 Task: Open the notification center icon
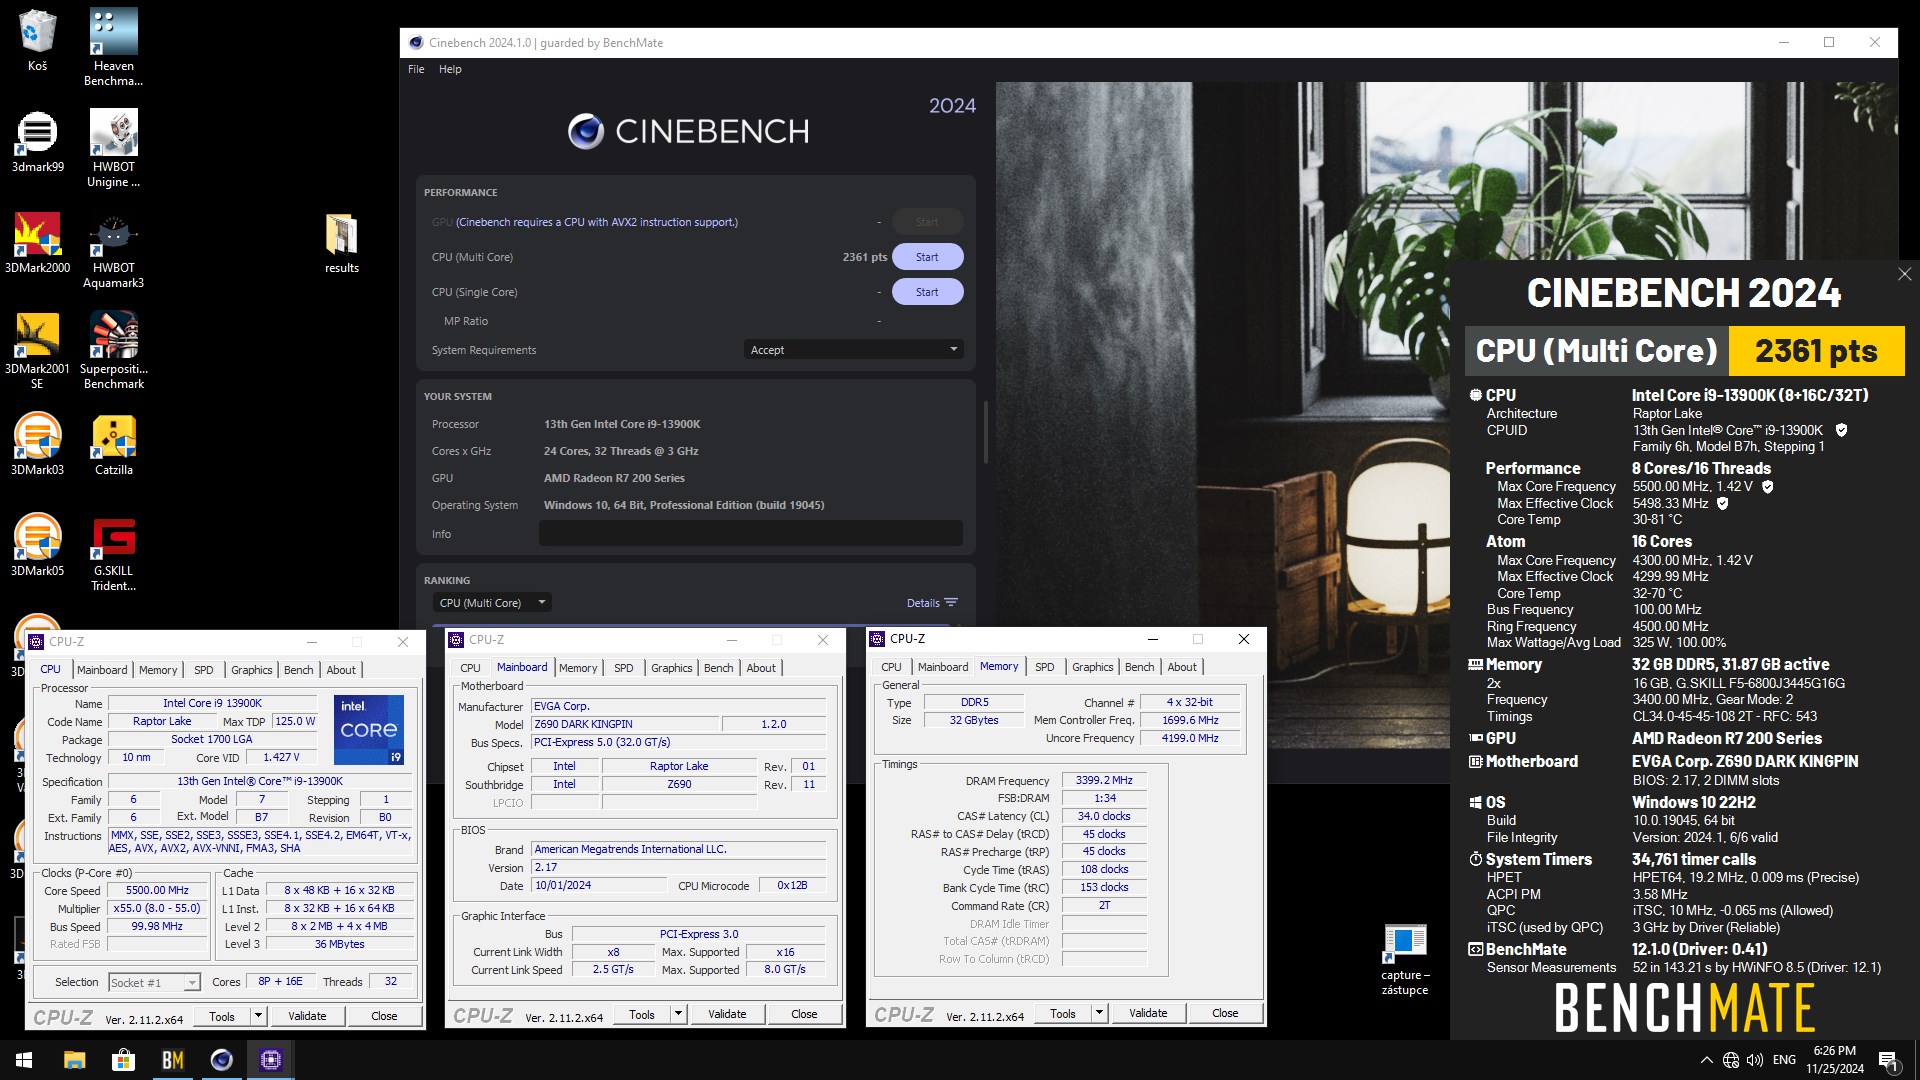pyautogui.click(x=1889, y=1060)
